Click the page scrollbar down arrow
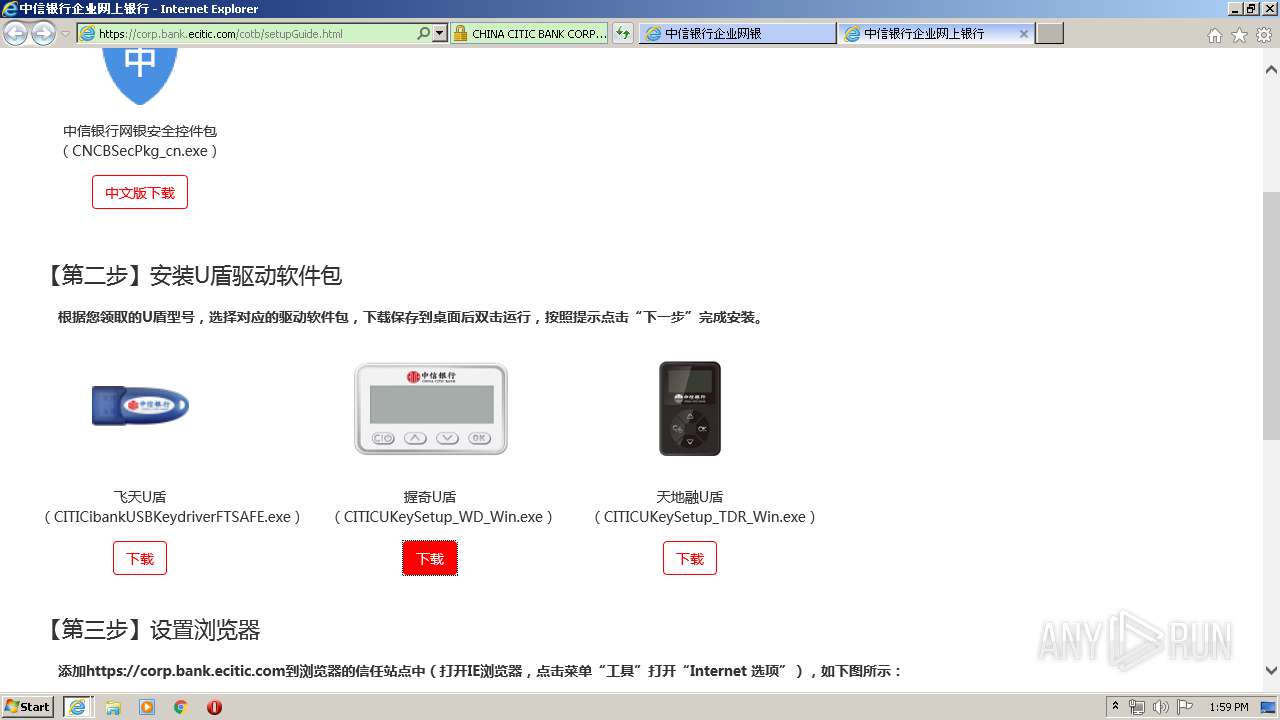The image size is (1280, 720). click(x=1271, y=671)
